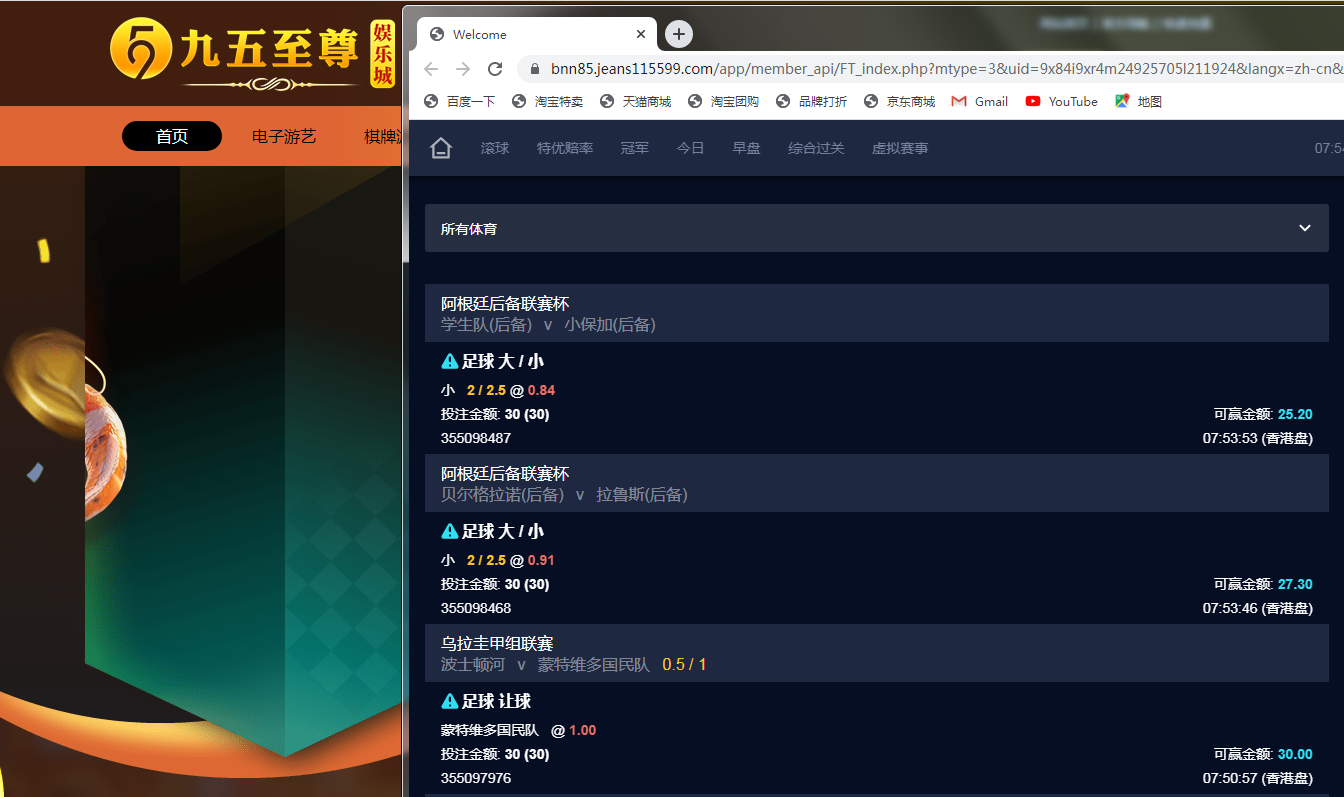Select the 早盘 menu item

(747, 148)
